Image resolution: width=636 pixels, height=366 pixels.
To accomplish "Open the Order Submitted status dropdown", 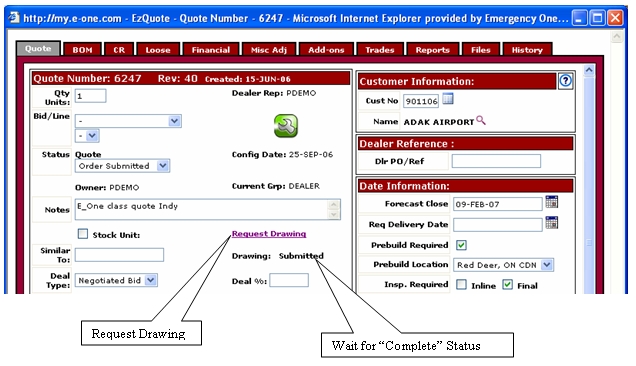I will [x=122, y=166].
